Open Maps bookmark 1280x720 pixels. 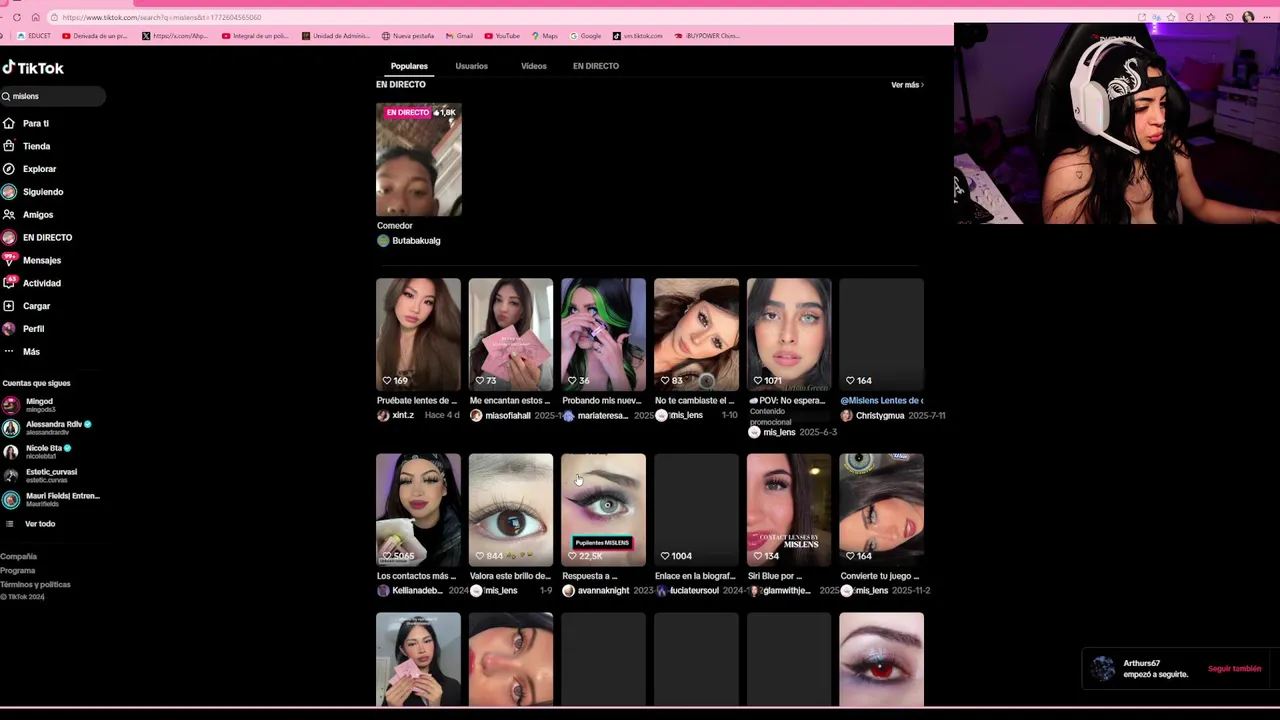(x=545, y=36)
